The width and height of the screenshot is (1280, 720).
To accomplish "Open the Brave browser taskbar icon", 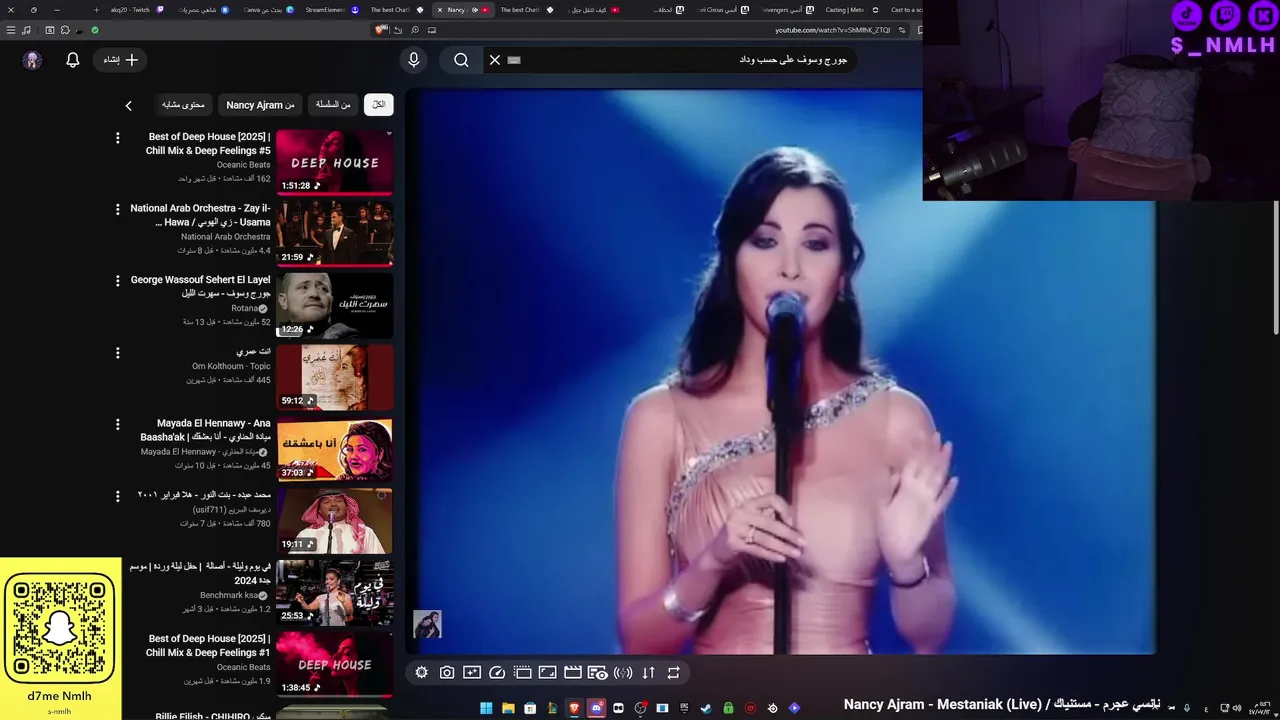I will point(574,708).
